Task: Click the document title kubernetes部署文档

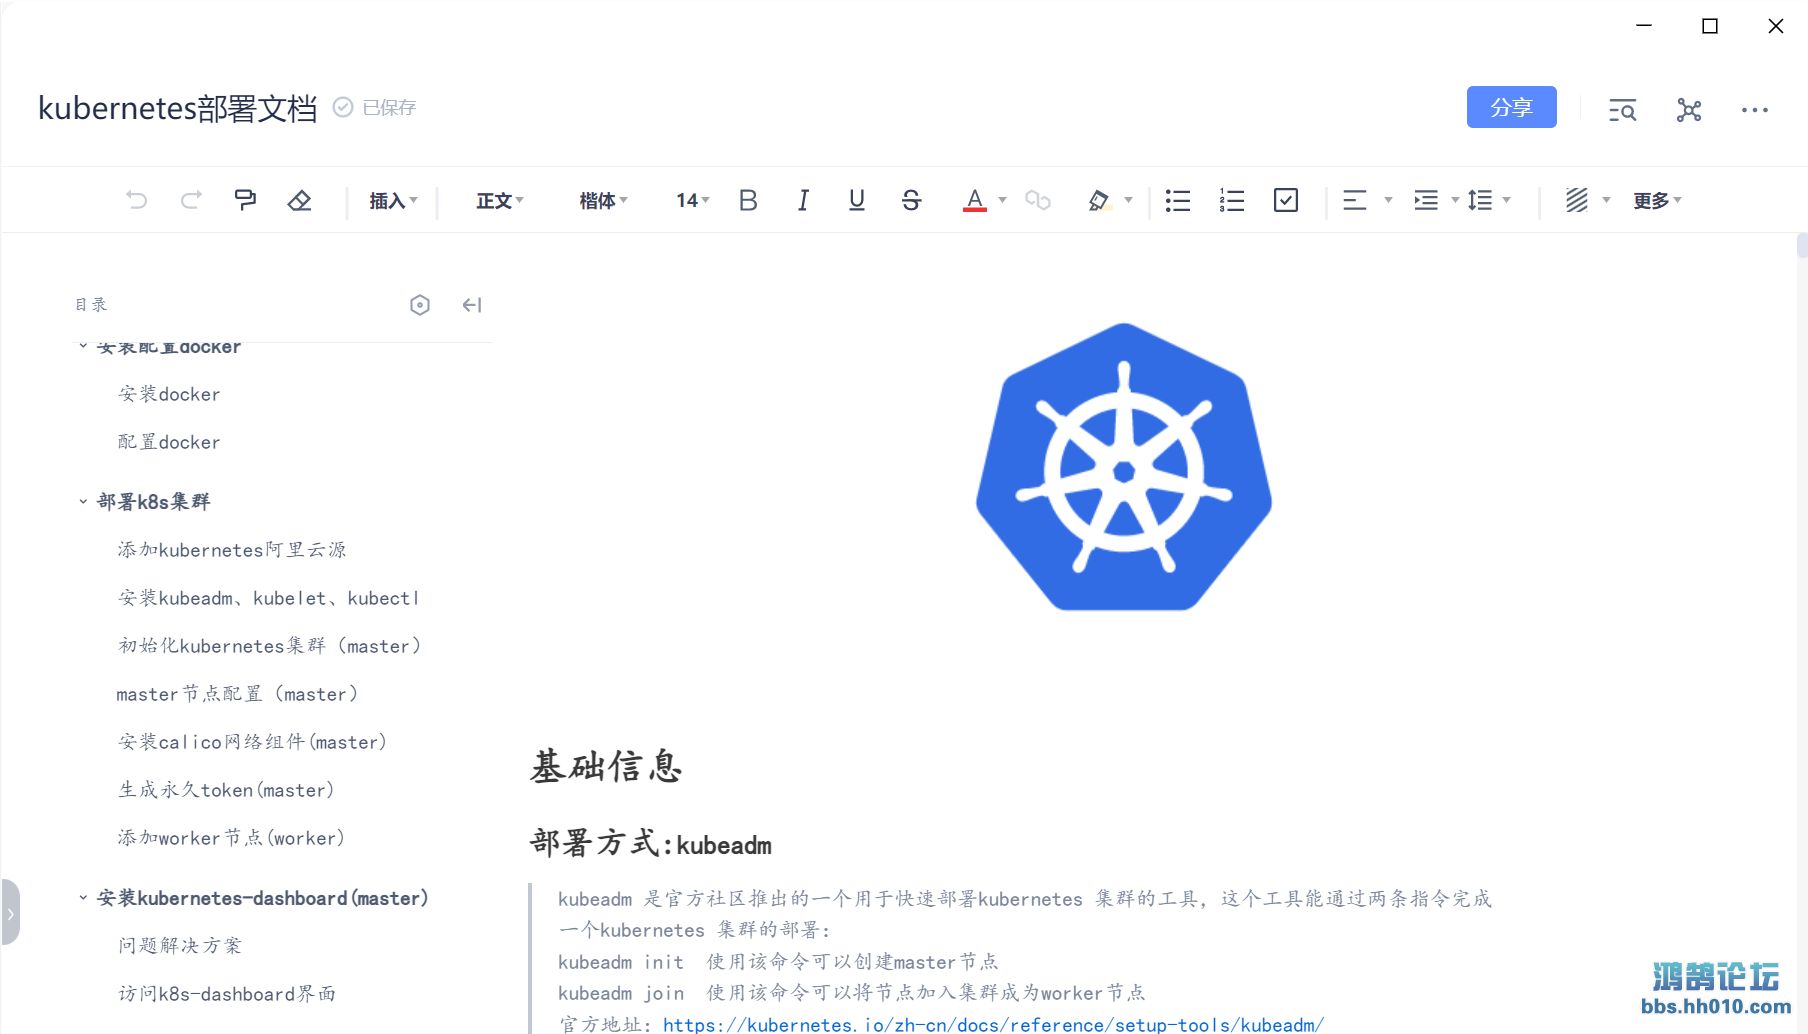Action: click(178, 107)
